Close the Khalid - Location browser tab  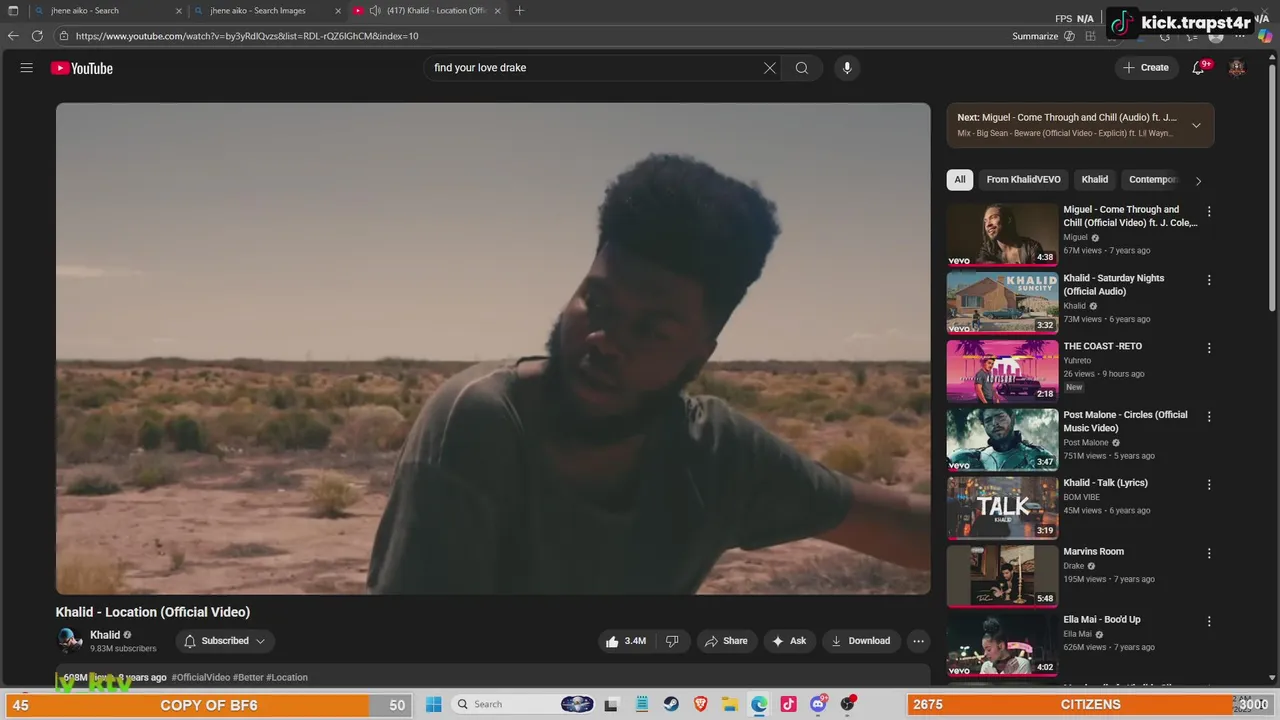coord(497,11)
